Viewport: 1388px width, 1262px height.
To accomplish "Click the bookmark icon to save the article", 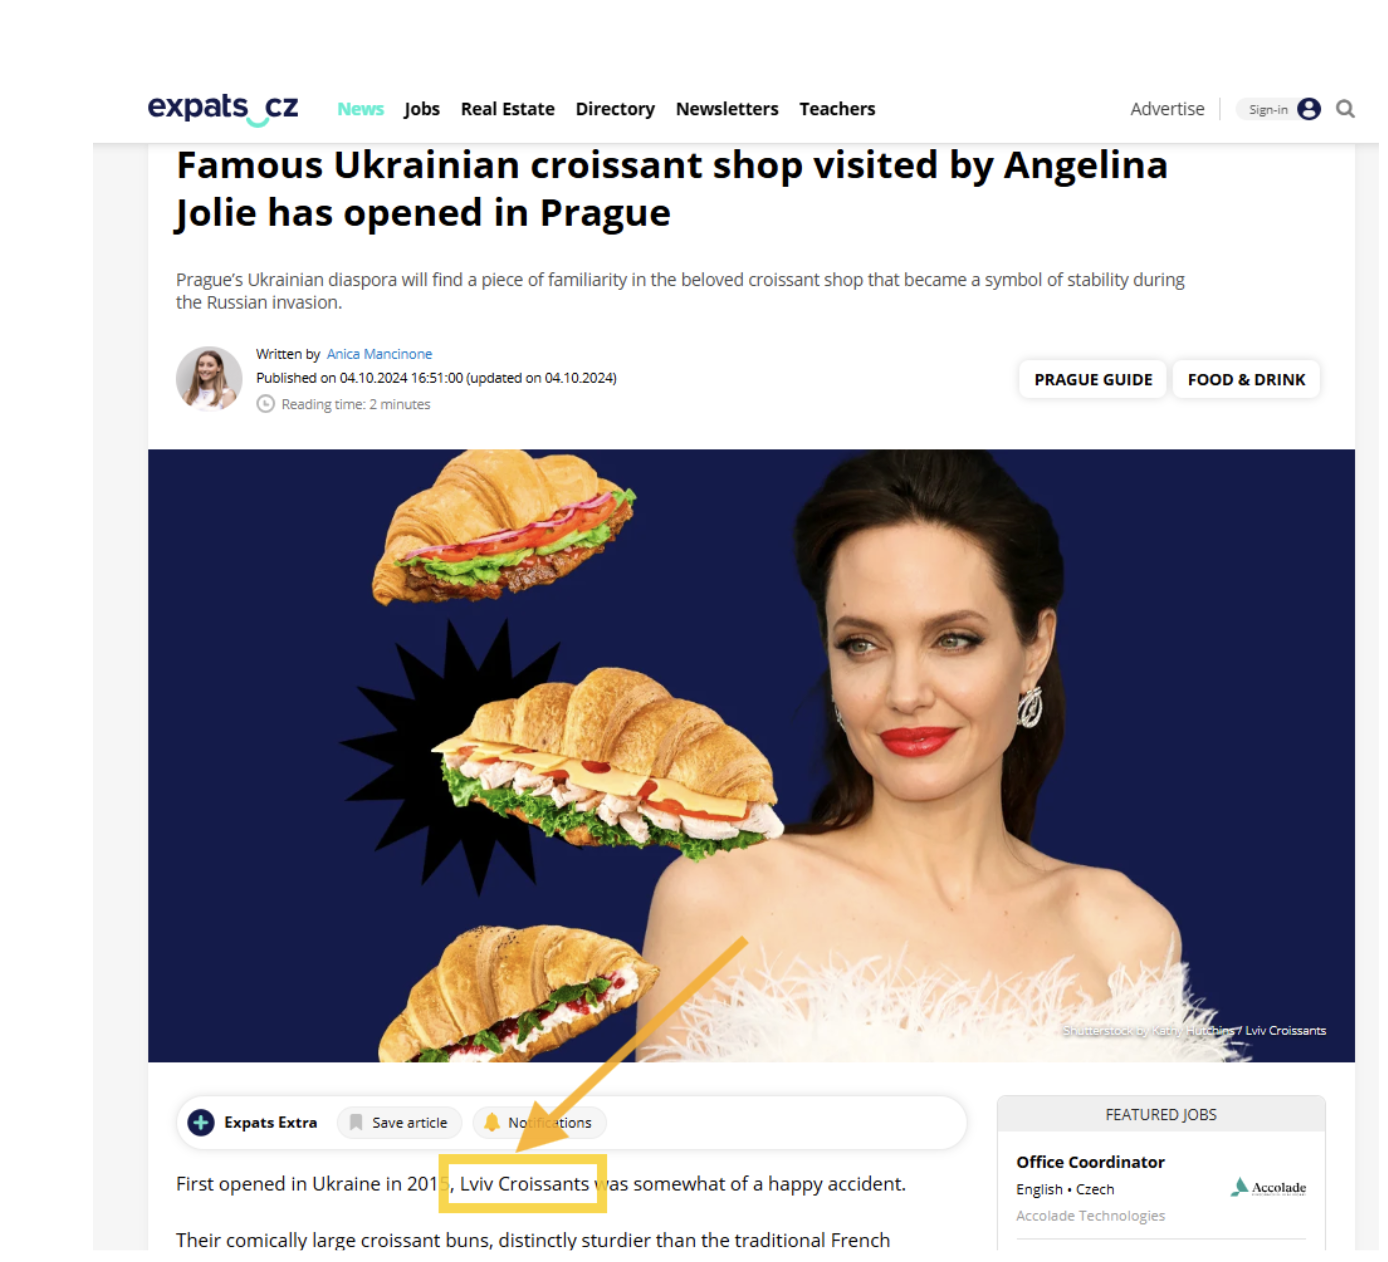I will (356, 1123).
